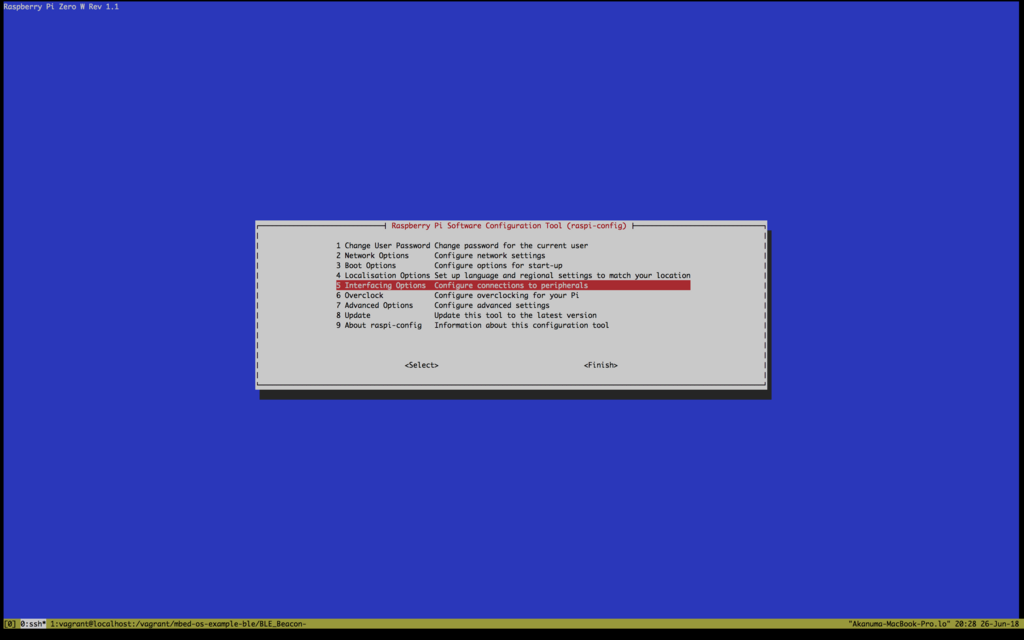Click "Configure overclocking for your Pi" description
Image resolution: width=1024 pixels, height=640 pixels.
507,295
